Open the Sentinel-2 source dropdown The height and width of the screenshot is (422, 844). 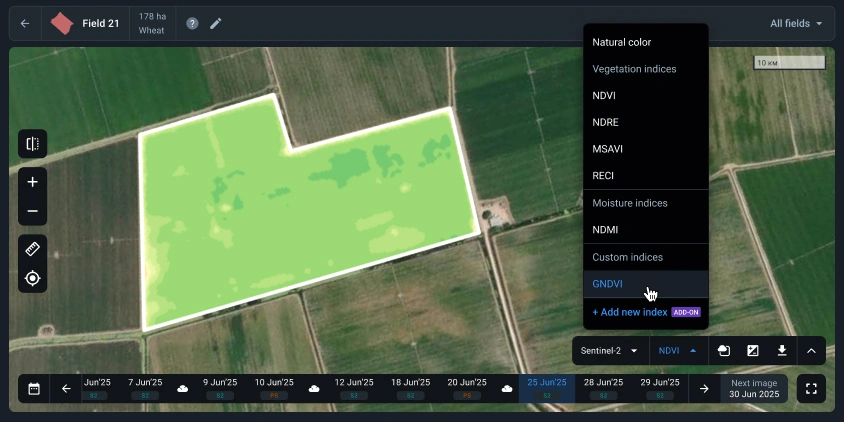click(611, 351)
